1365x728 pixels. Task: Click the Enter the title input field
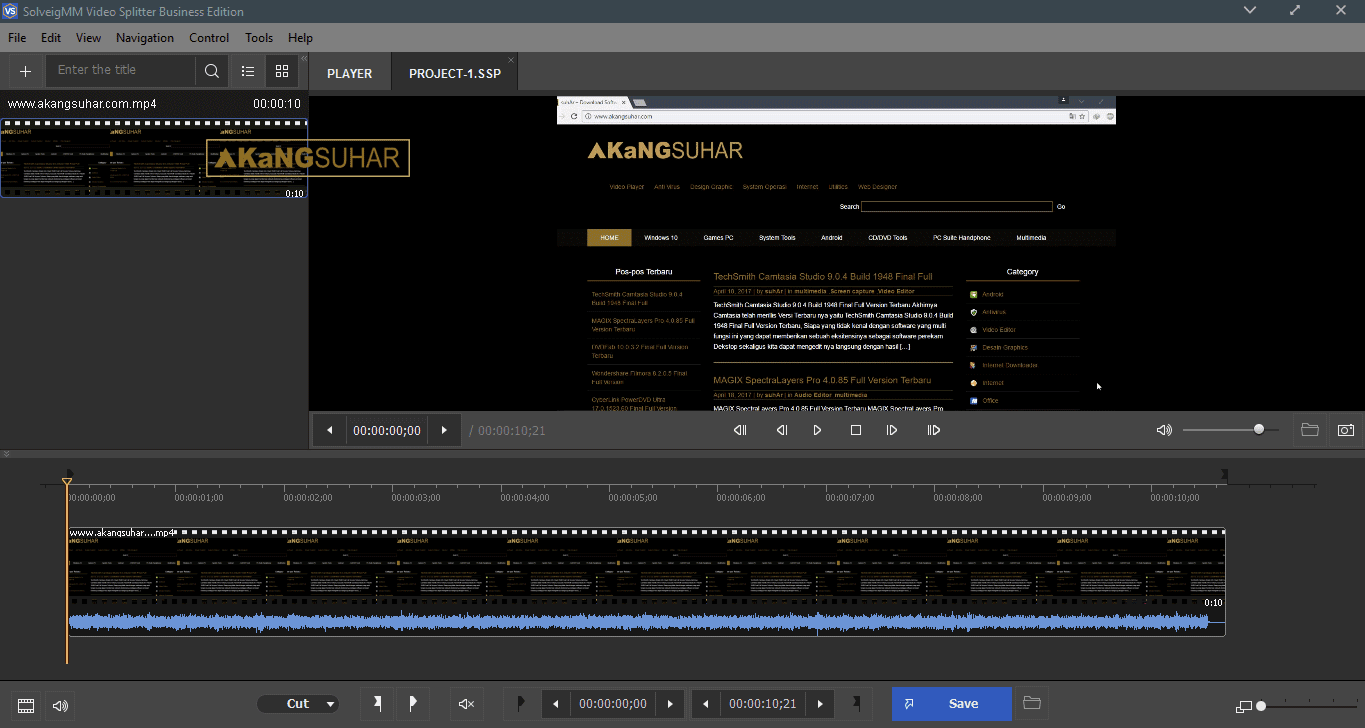tap(120, 70)
